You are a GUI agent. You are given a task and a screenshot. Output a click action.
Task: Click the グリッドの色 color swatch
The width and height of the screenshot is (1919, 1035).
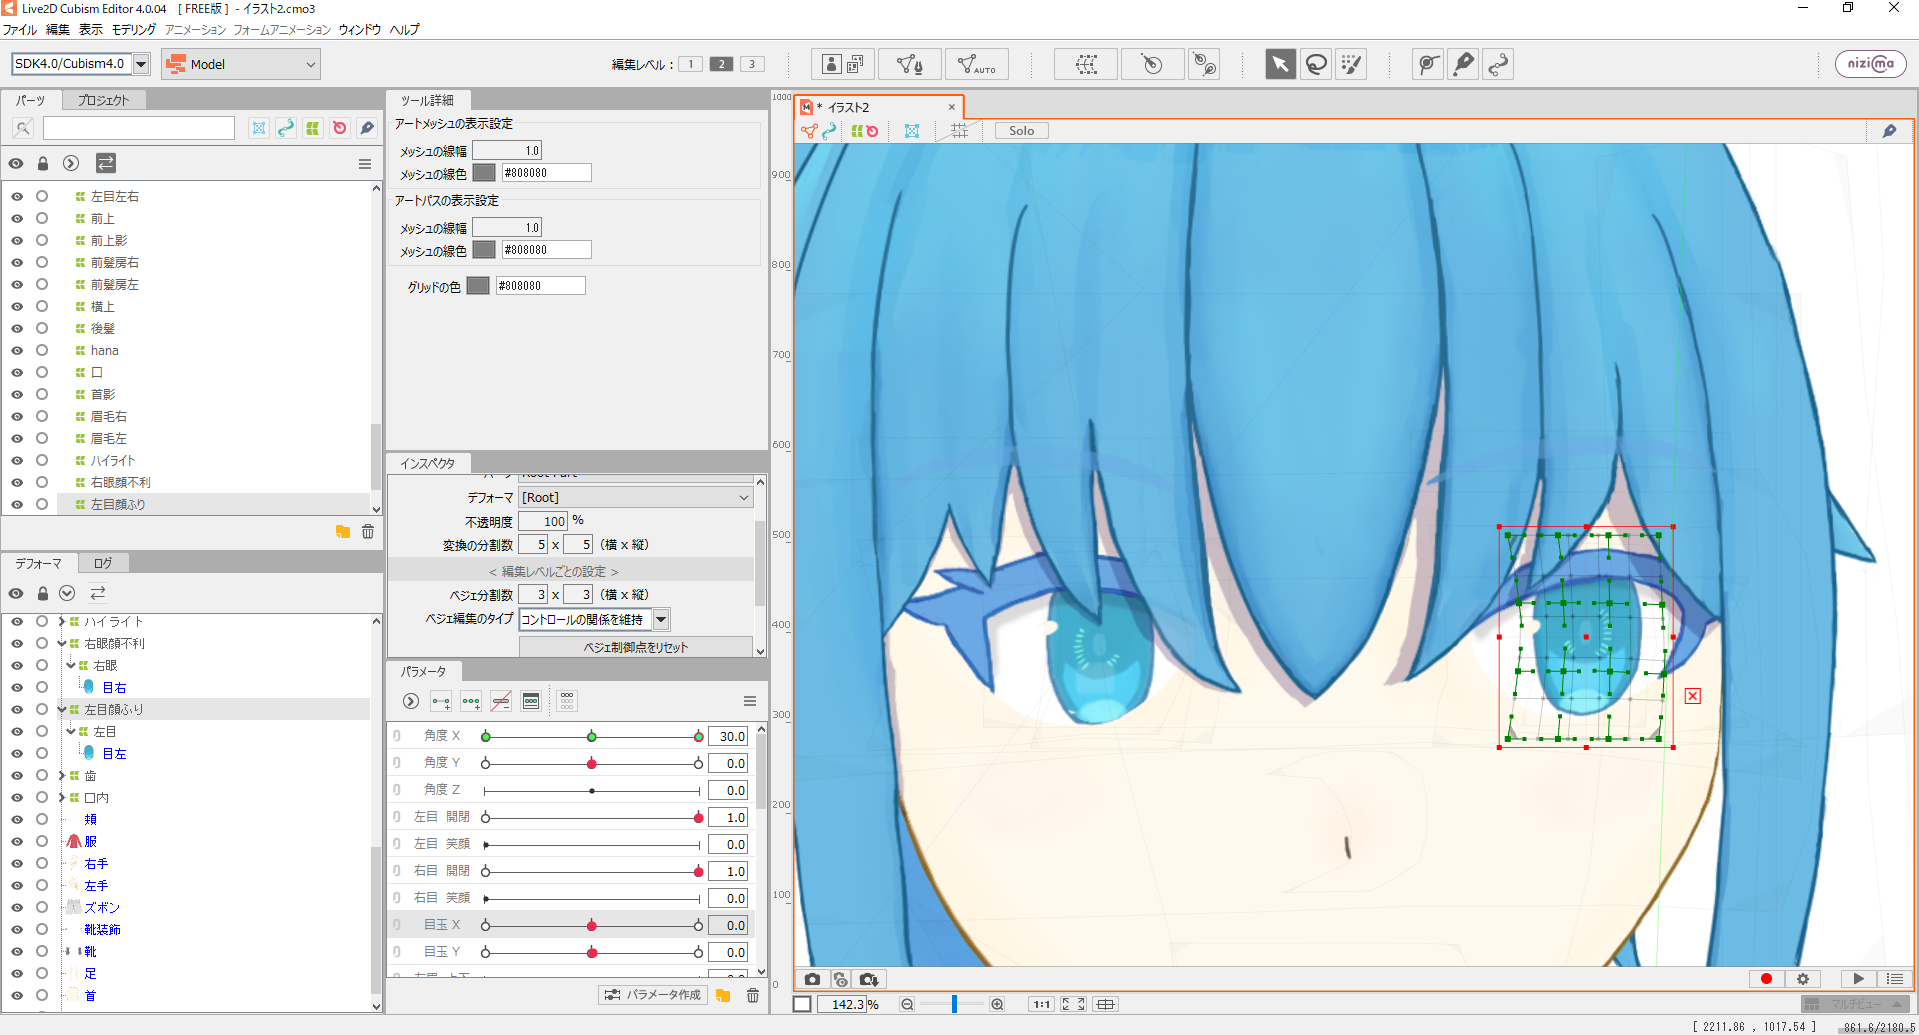point(478,286)
